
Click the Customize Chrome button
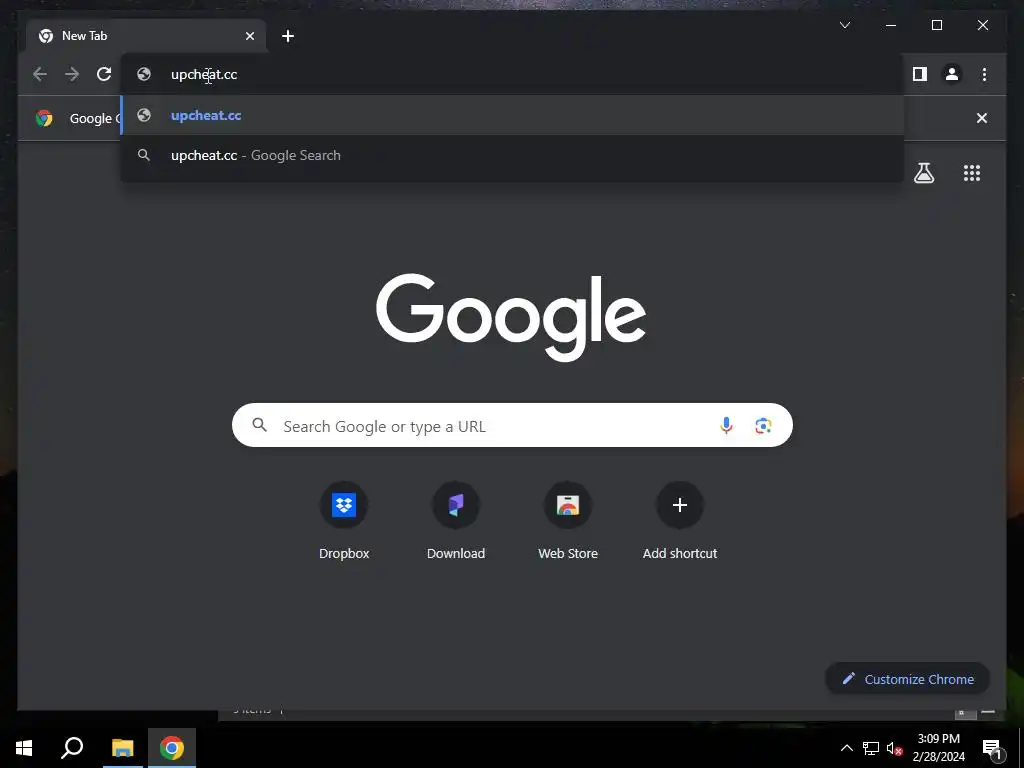point(908,679)
